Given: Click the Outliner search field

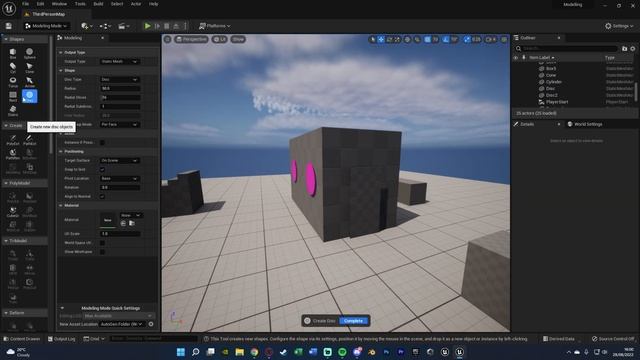Looking at the screenshot, I should click(567, 49).
